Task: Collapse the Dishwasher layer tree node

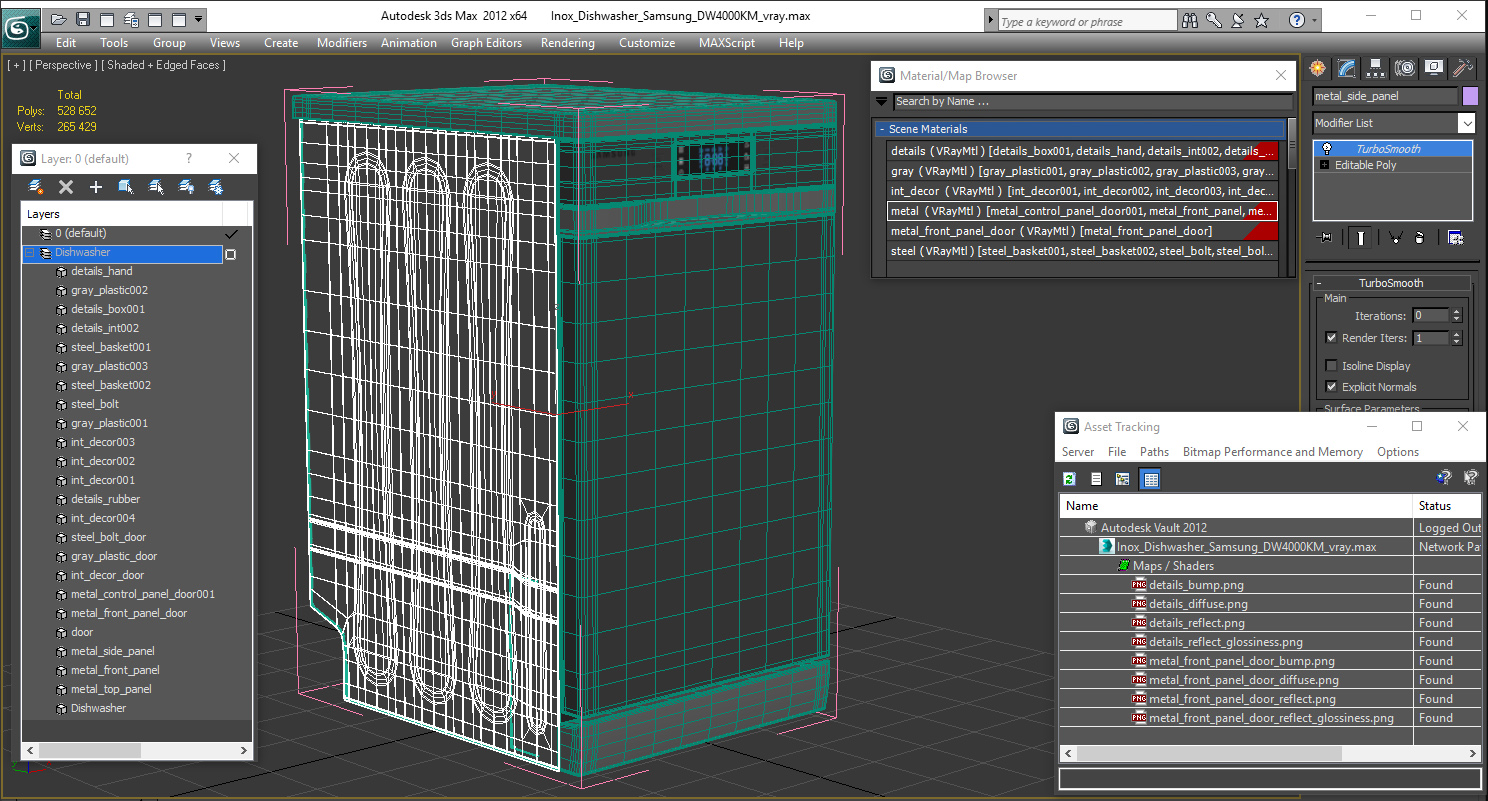Action: pos(29,254)
